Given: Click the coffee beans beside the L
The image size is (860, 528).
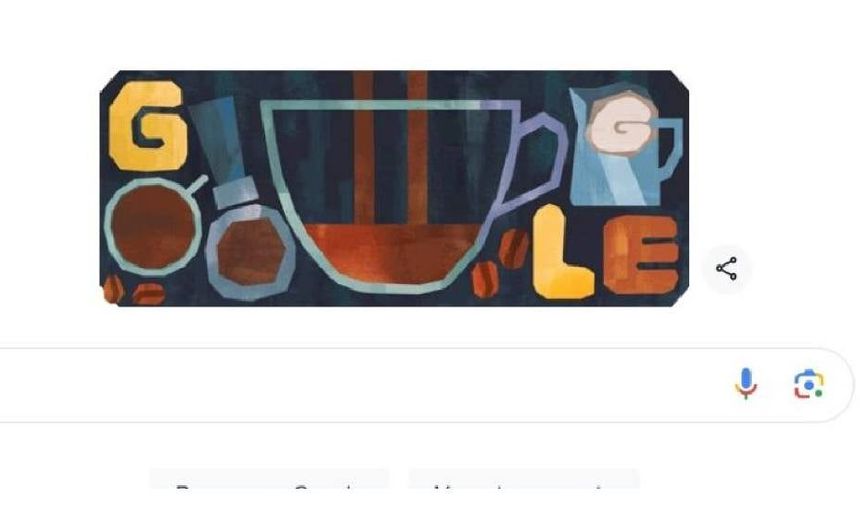Looking at the screenshot, I should [x=499, y=264].
